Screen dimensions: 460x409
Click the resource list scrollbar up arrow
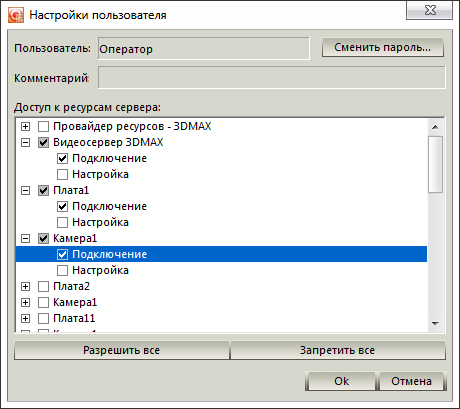click(435, 127)
